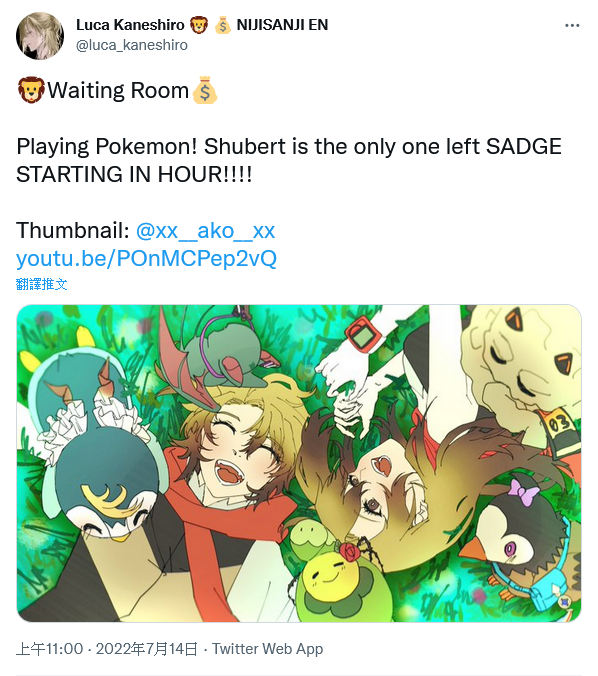
Task: Click the 上午11:00 timestamp
Action: tap(50, 649)
